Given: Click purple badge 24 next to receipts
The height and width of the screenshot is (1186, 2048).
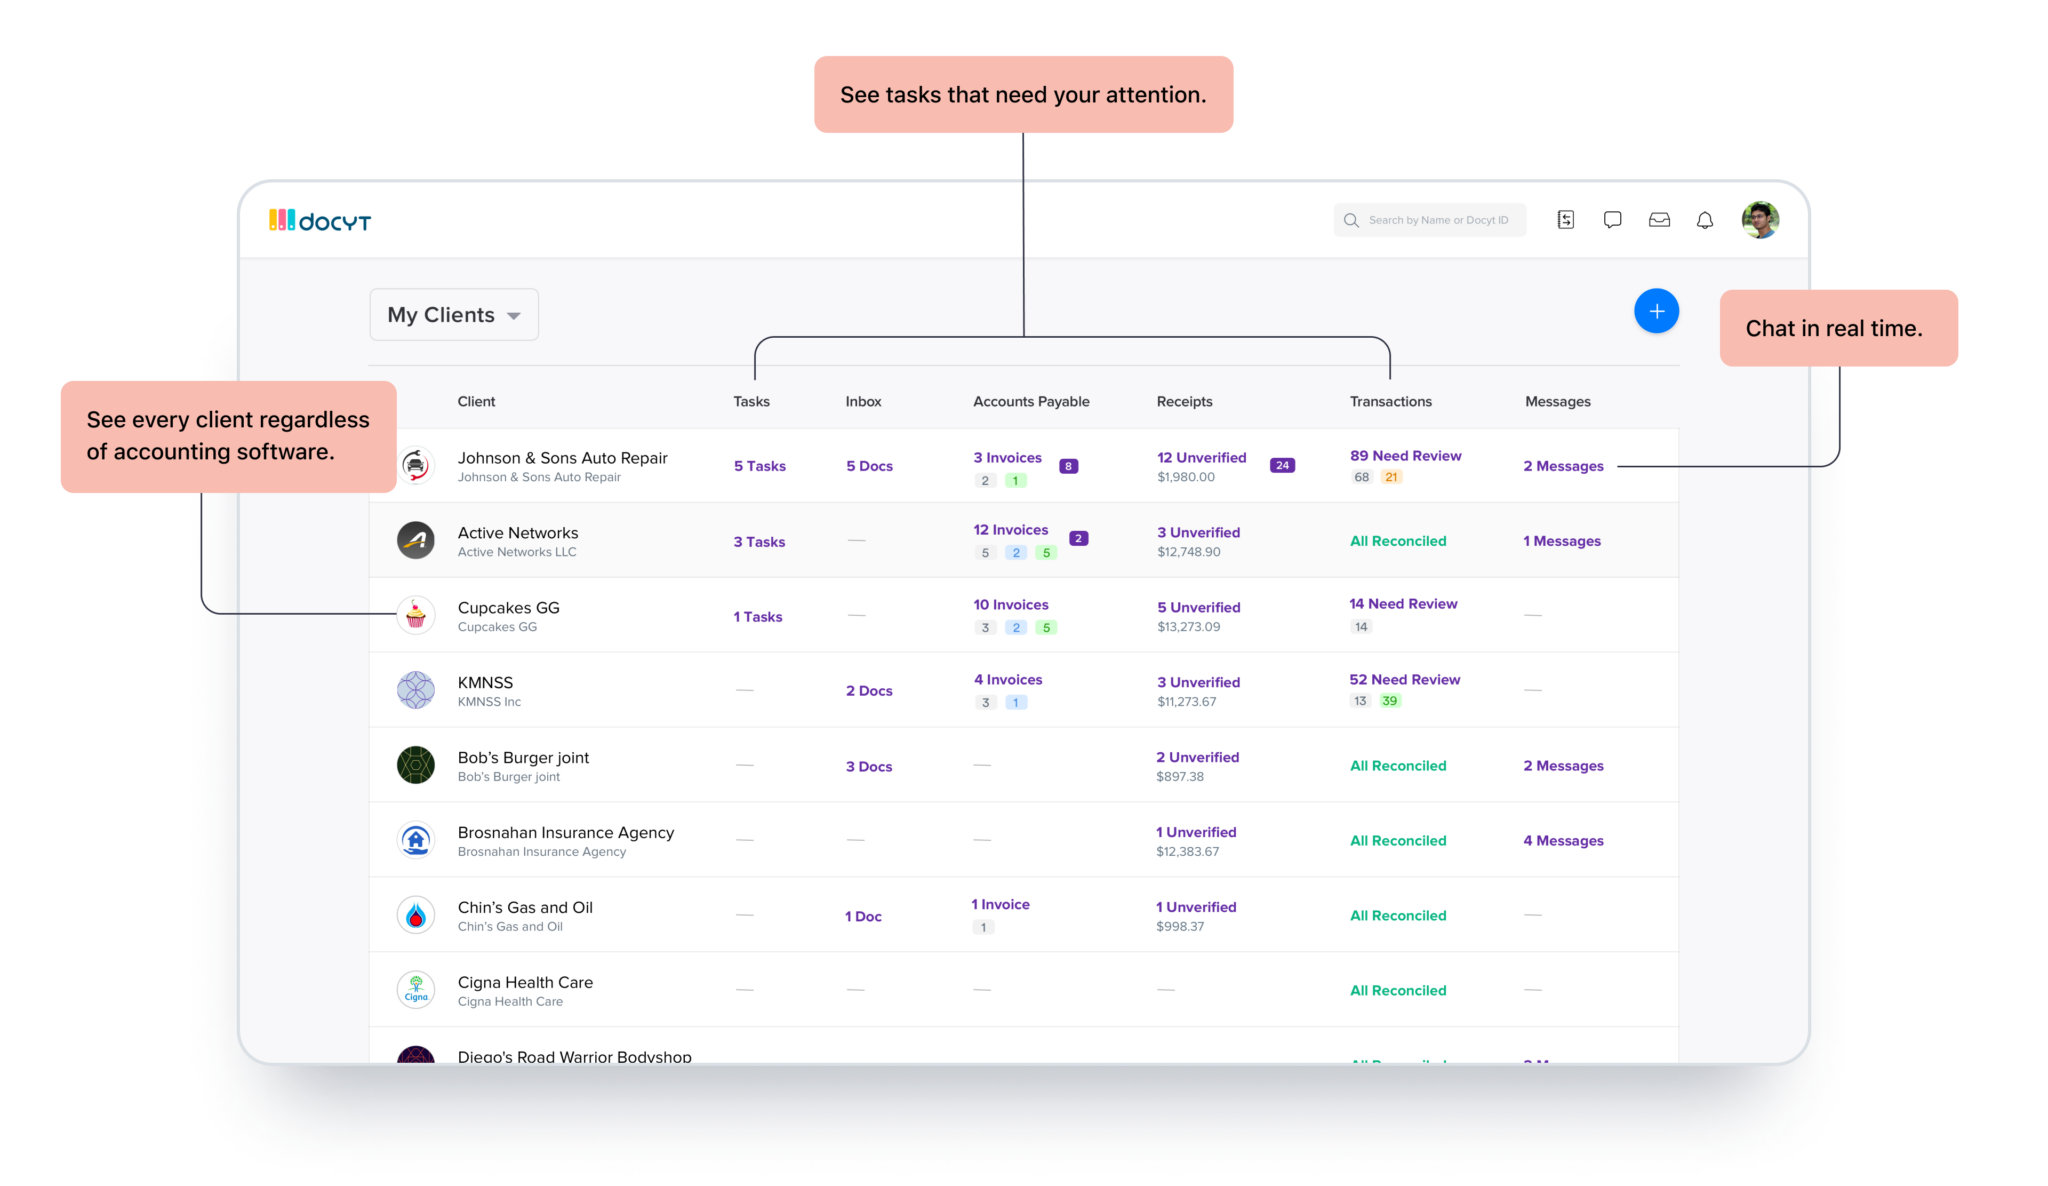Looking at the screenshot, I should pos(1282,465).
